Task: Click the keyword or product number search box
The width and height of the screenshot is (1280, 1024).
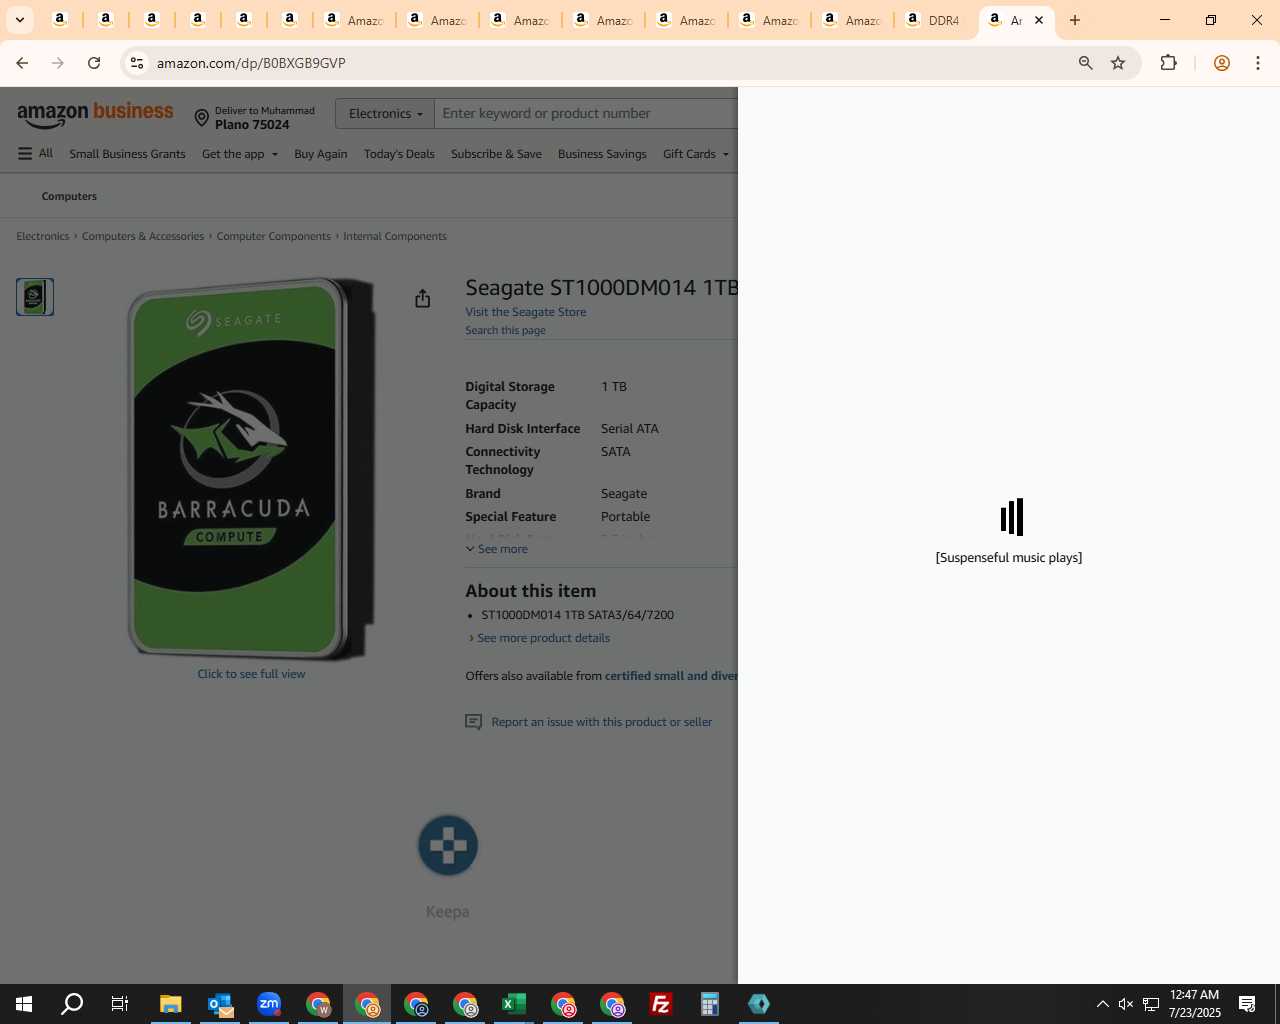Action: [x=586, y=113]
